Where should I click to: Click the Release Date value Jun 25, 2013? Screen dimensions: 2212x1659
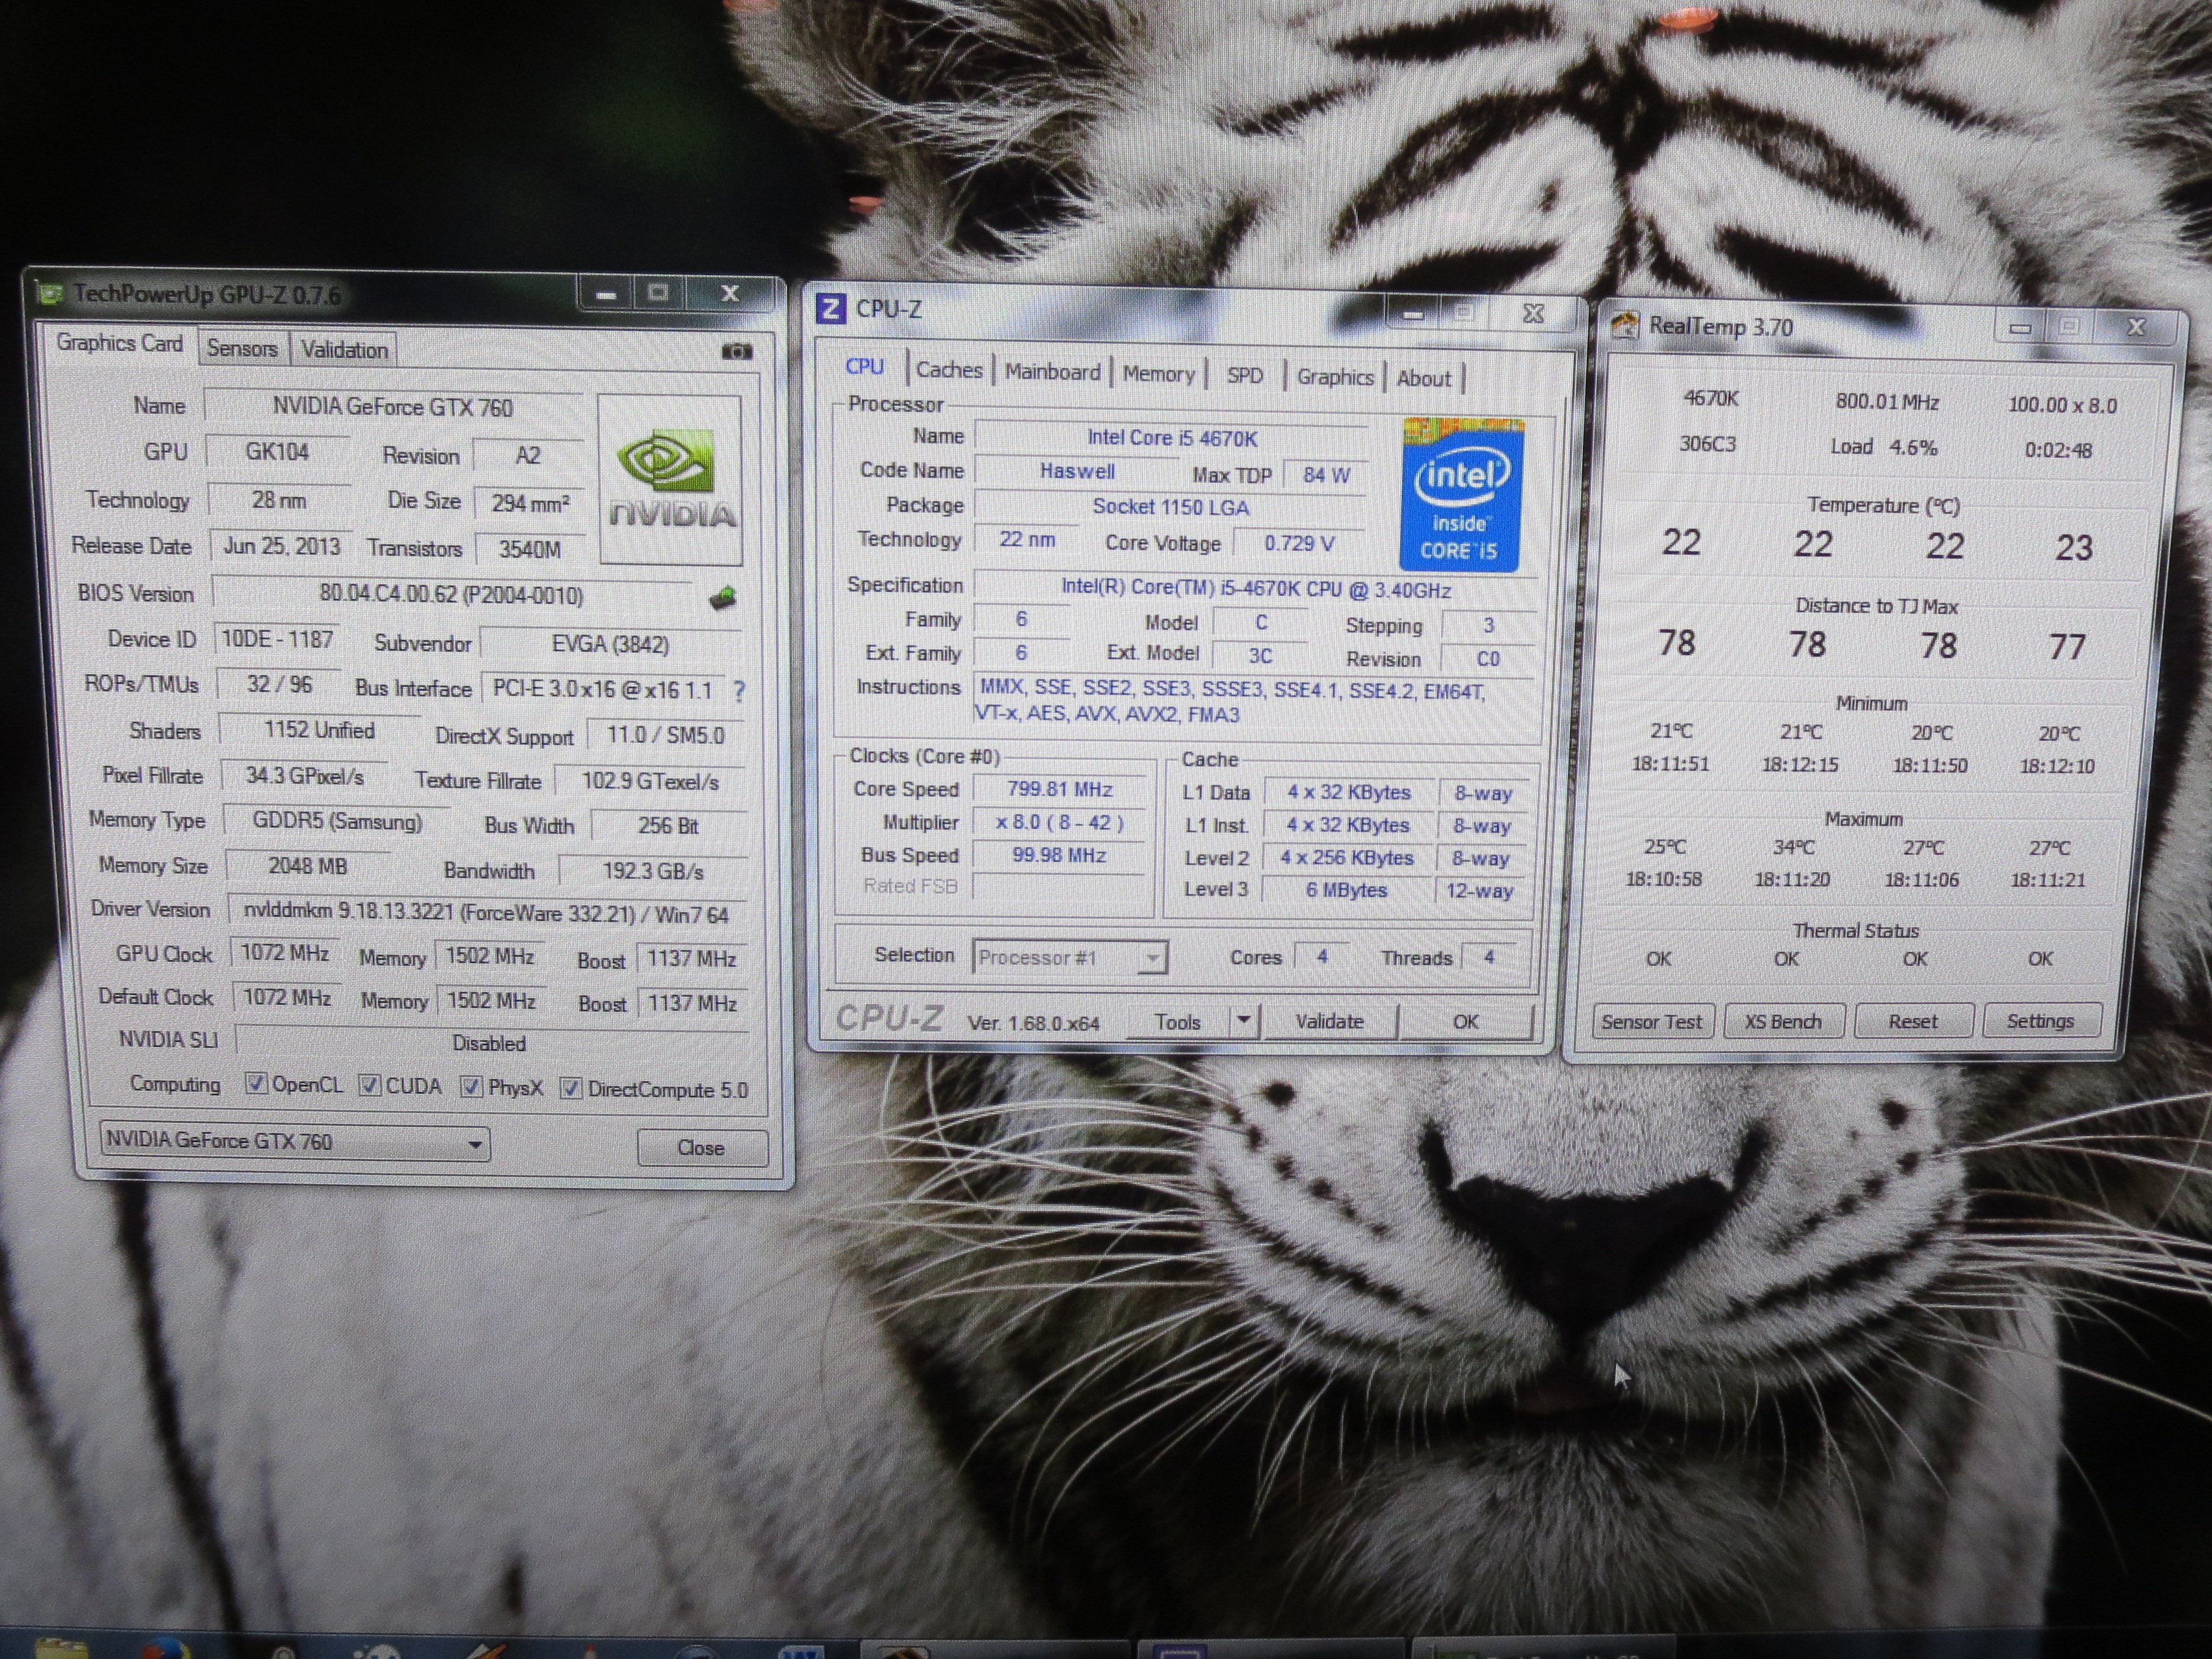click(281, 546)
